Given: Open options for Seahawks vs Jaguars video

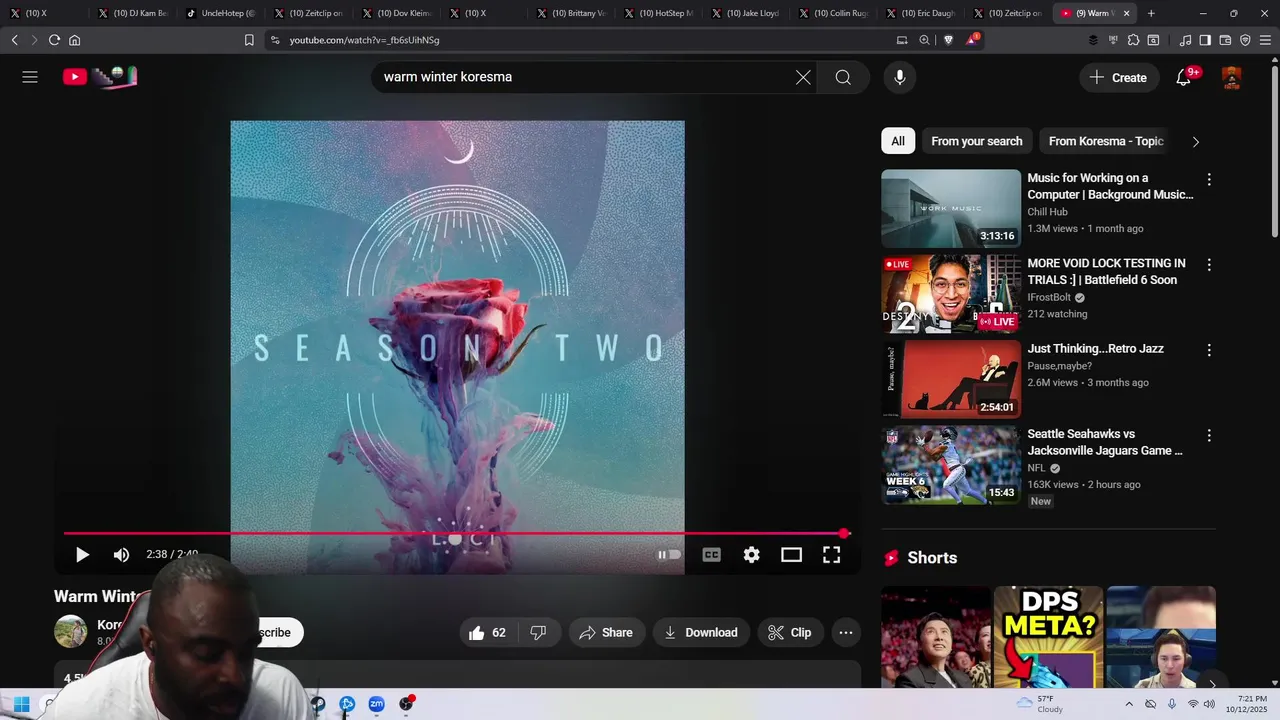Looking at the screenshot, I should pyautogui.click(x=1209, y=436).
